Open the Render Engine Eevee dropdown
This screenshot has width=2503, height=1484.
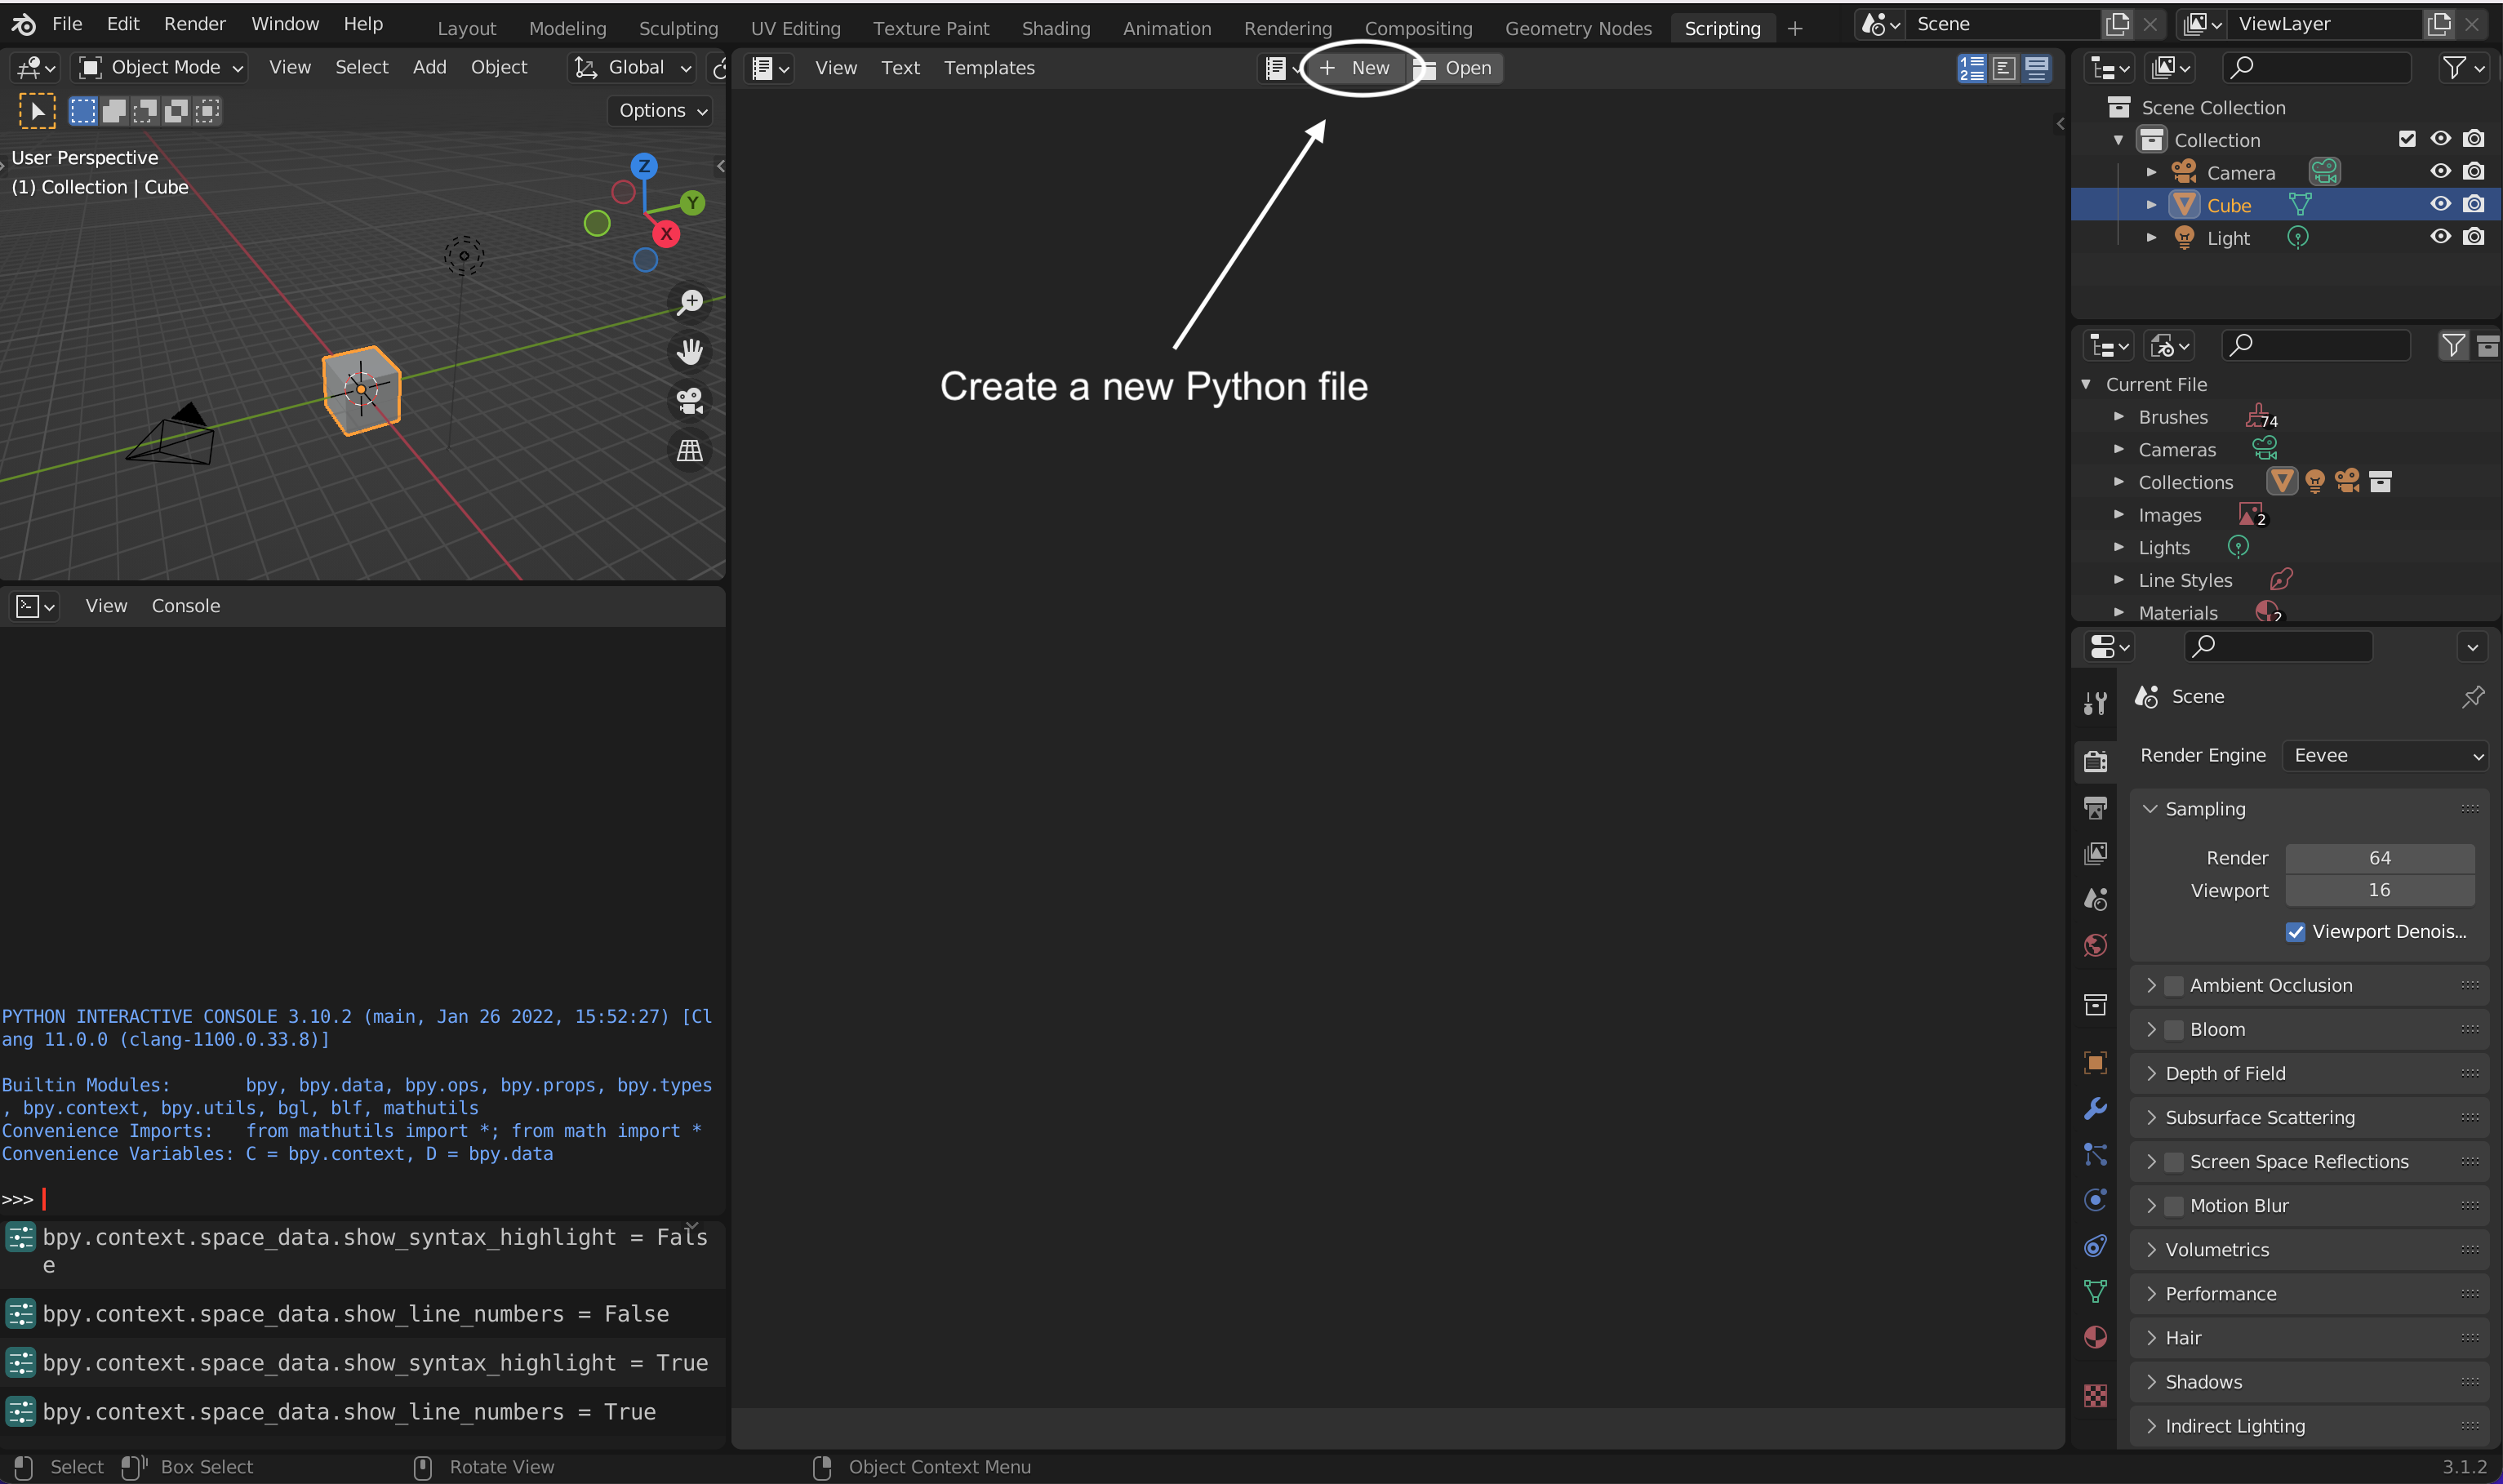(x=2385, y=756)
